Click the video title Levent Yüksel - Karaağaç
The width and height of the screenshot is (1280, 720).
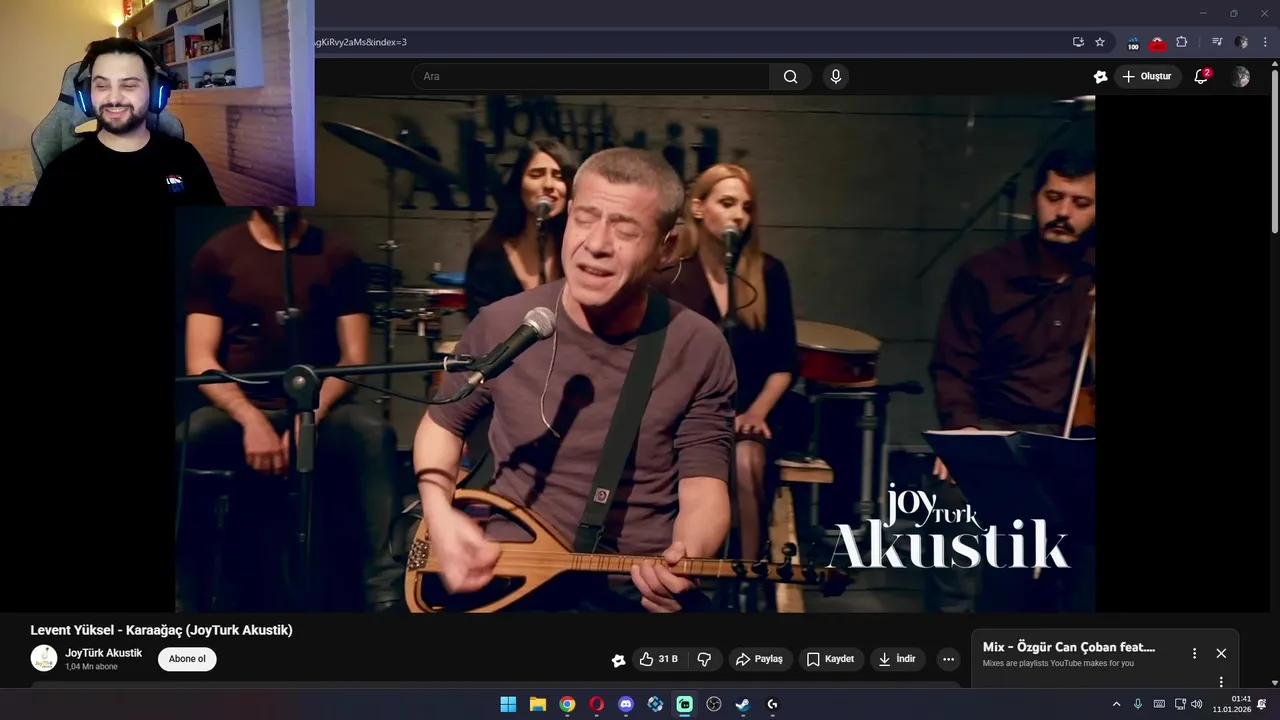pos(162,630)
